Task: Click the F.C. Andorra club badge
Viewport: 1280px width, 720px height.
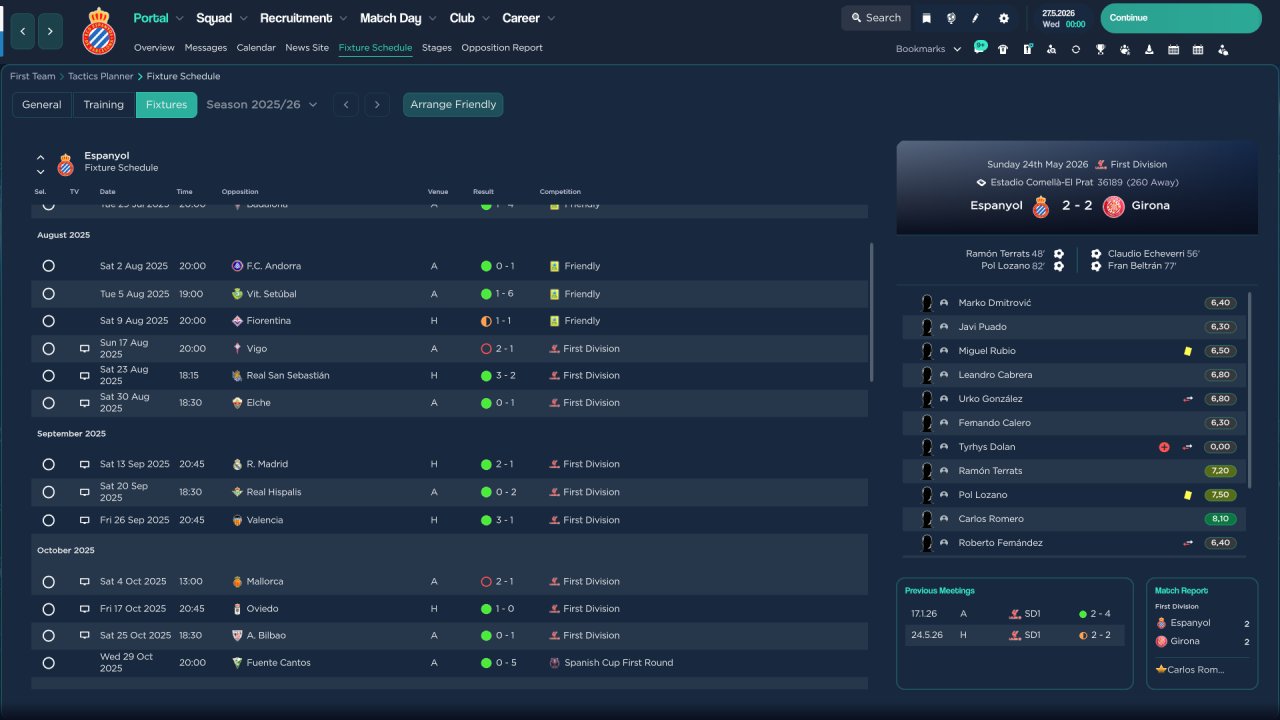Action: (x=237, y=266)
